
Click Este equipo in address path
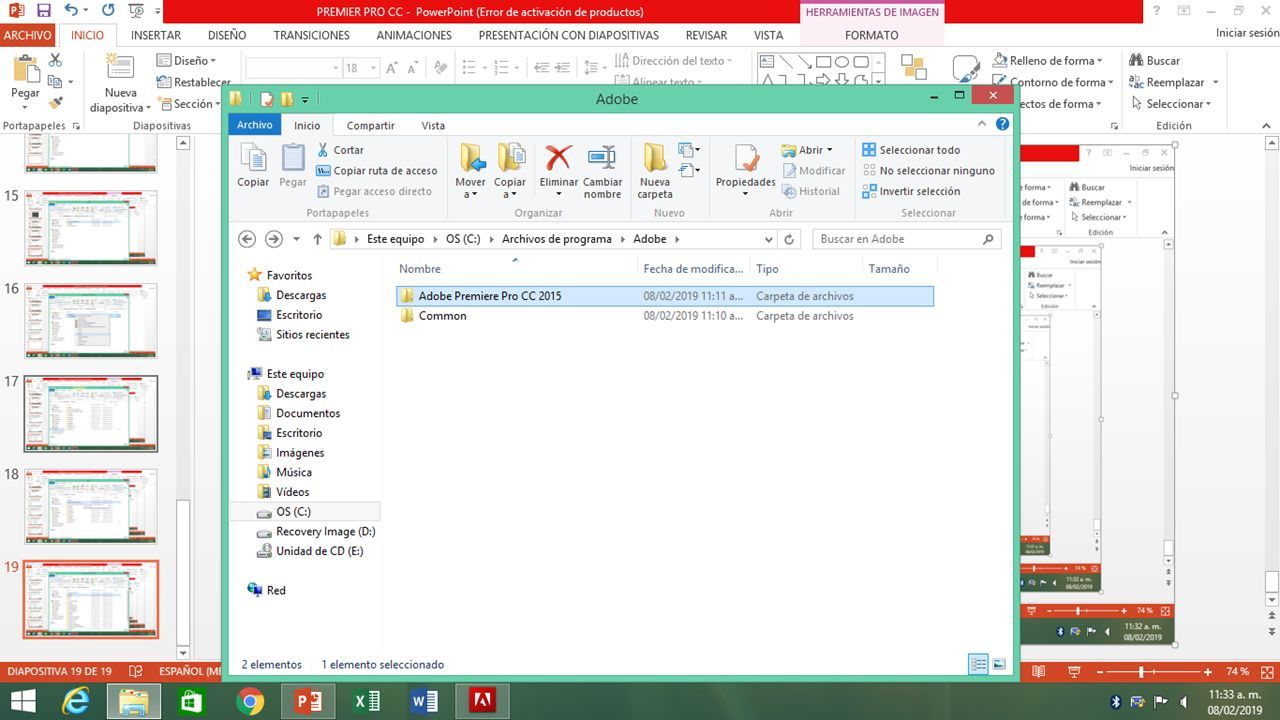tap(395, 239)
